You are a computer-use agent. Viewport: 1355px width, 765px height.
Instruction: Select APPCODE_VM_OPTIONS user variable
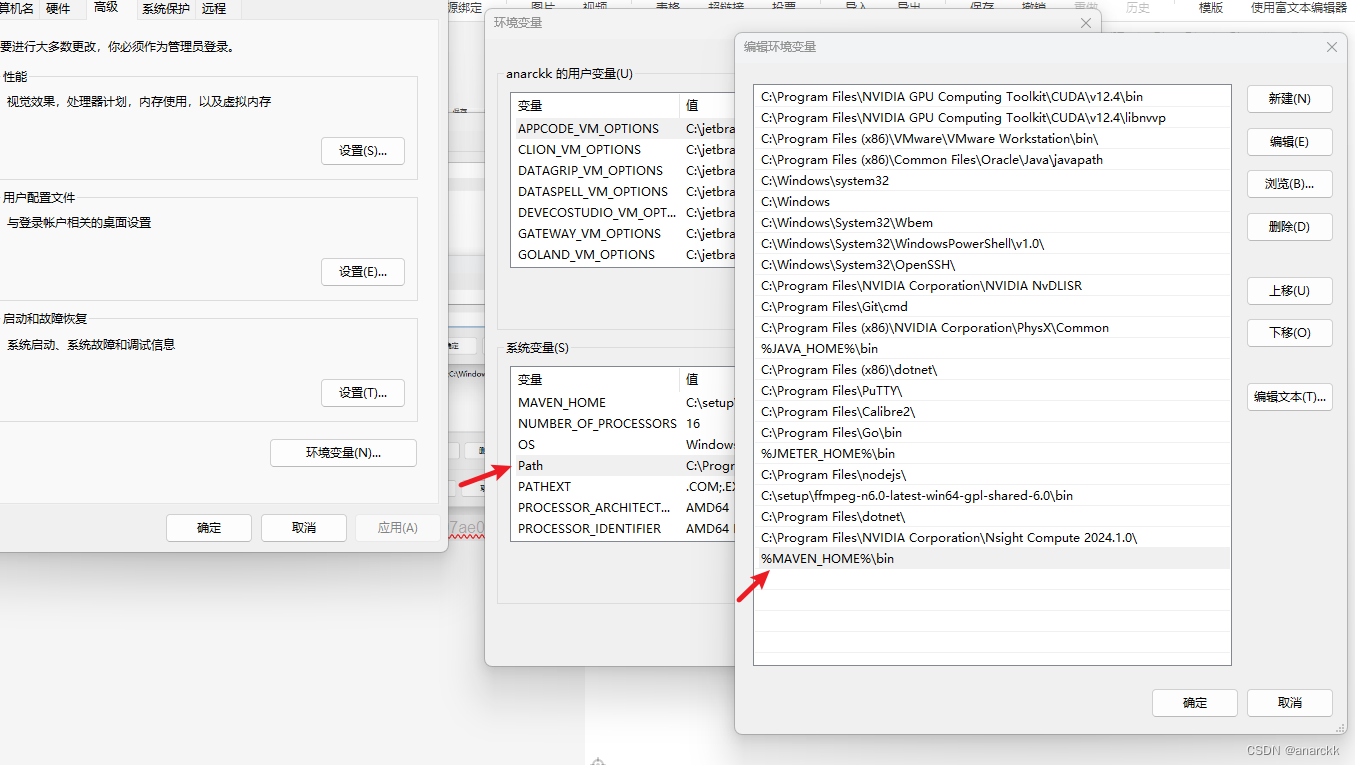(623, 129)
